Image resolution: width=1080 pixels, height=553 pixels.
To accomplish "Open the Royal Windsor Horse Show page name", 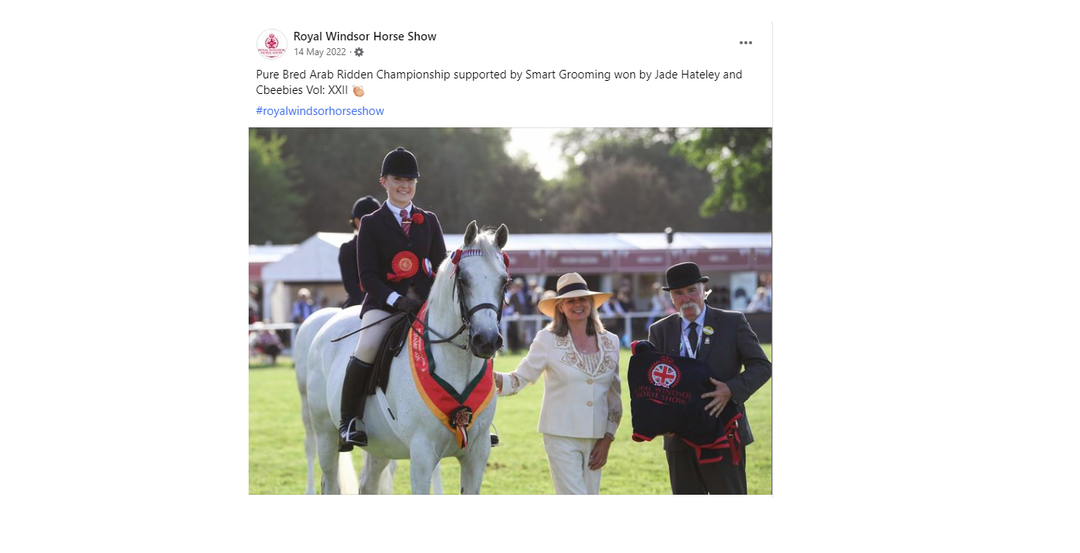I will (364, 36).
